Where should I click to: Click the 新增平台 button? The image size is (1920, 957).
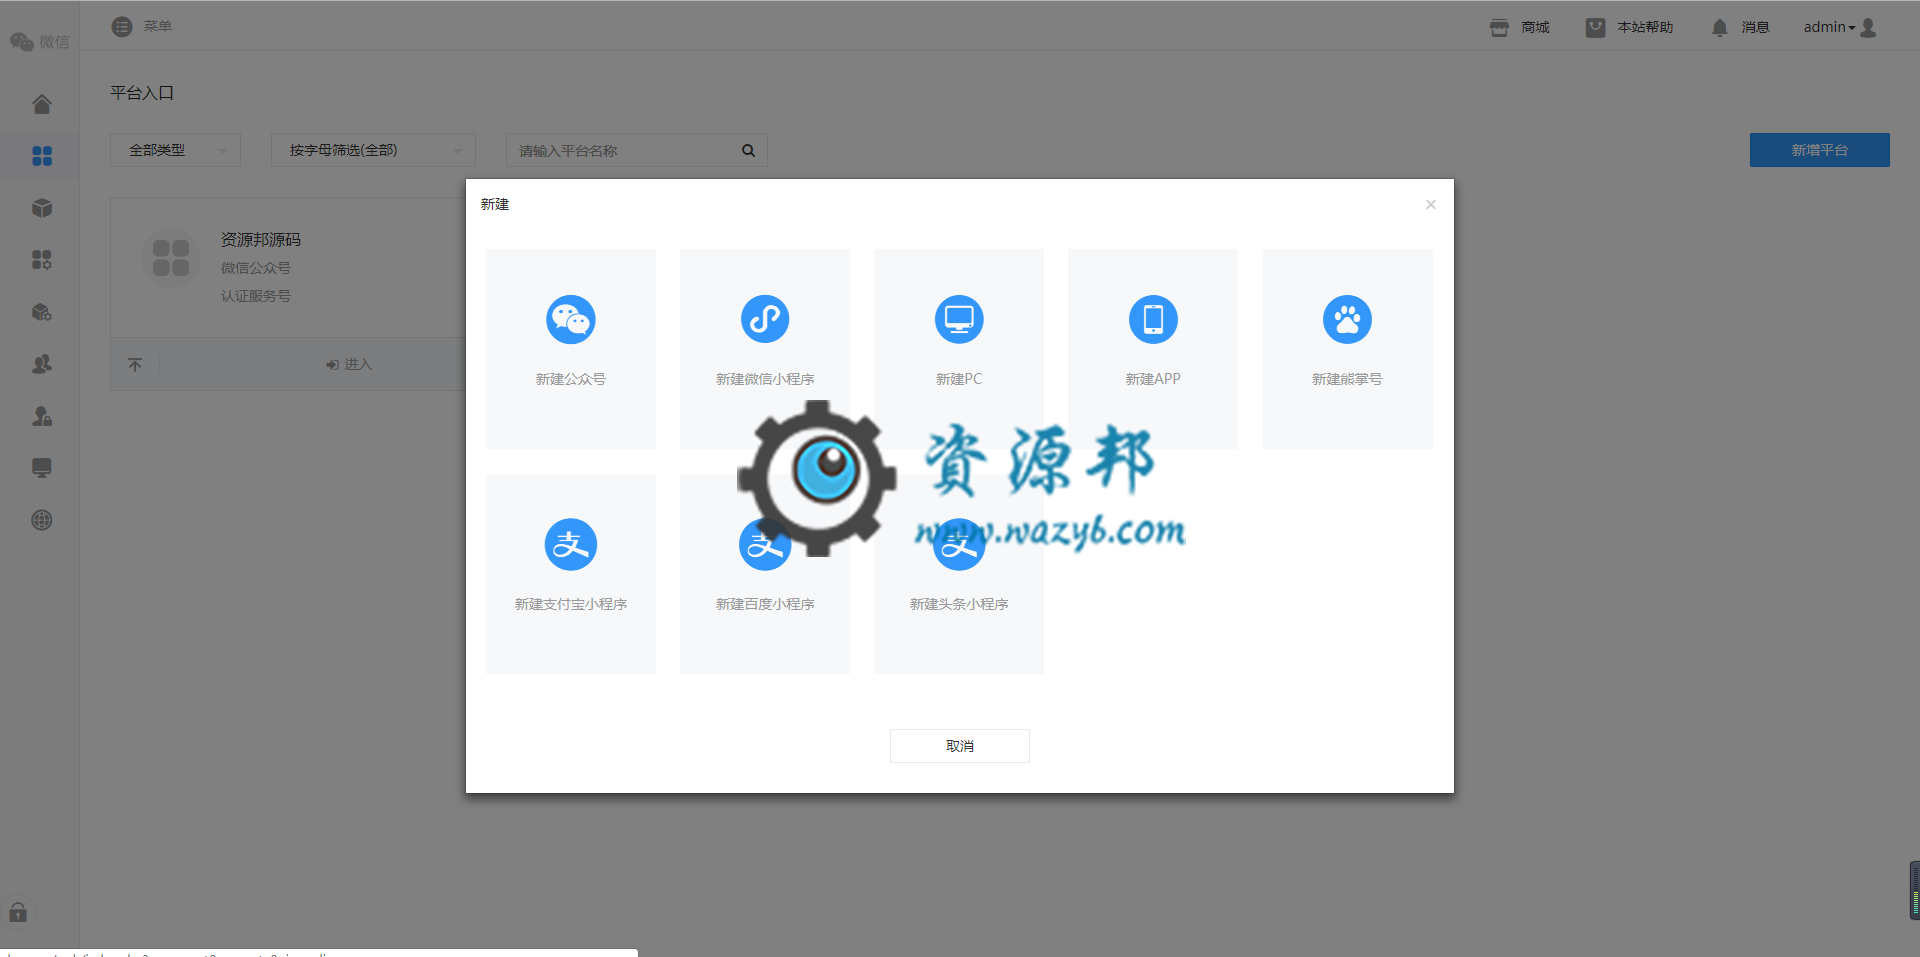click(1820, 150)
